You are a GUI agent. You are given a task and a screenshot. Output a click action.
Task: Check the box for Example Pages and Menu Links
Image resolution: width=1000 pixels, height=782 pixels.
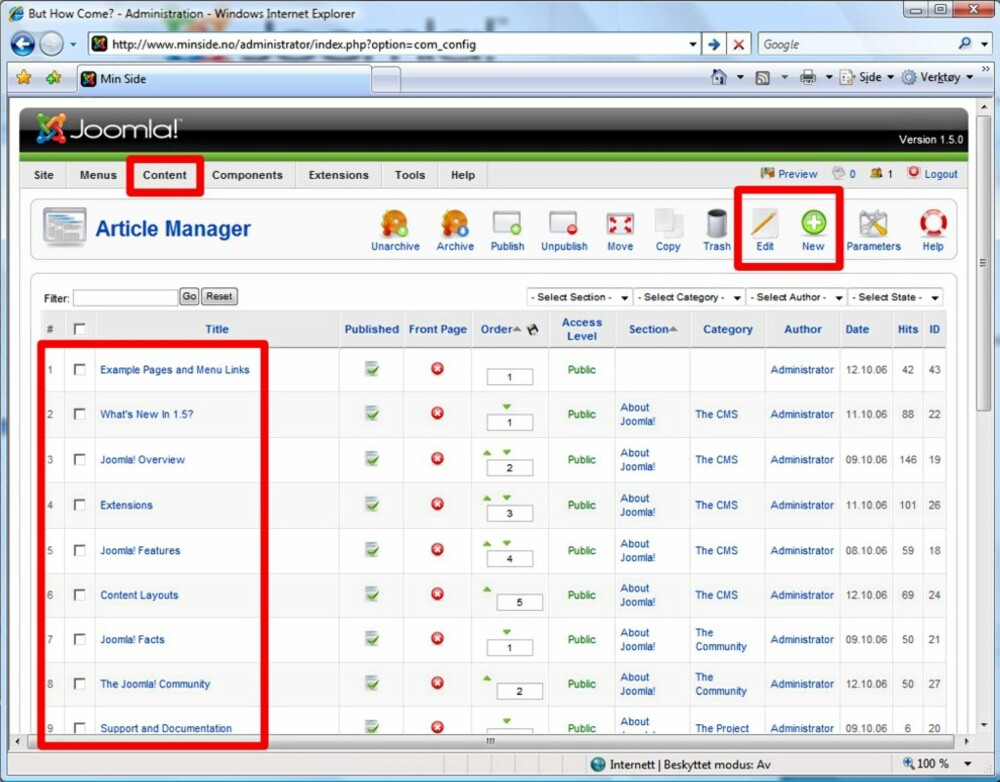coord(80,369)
